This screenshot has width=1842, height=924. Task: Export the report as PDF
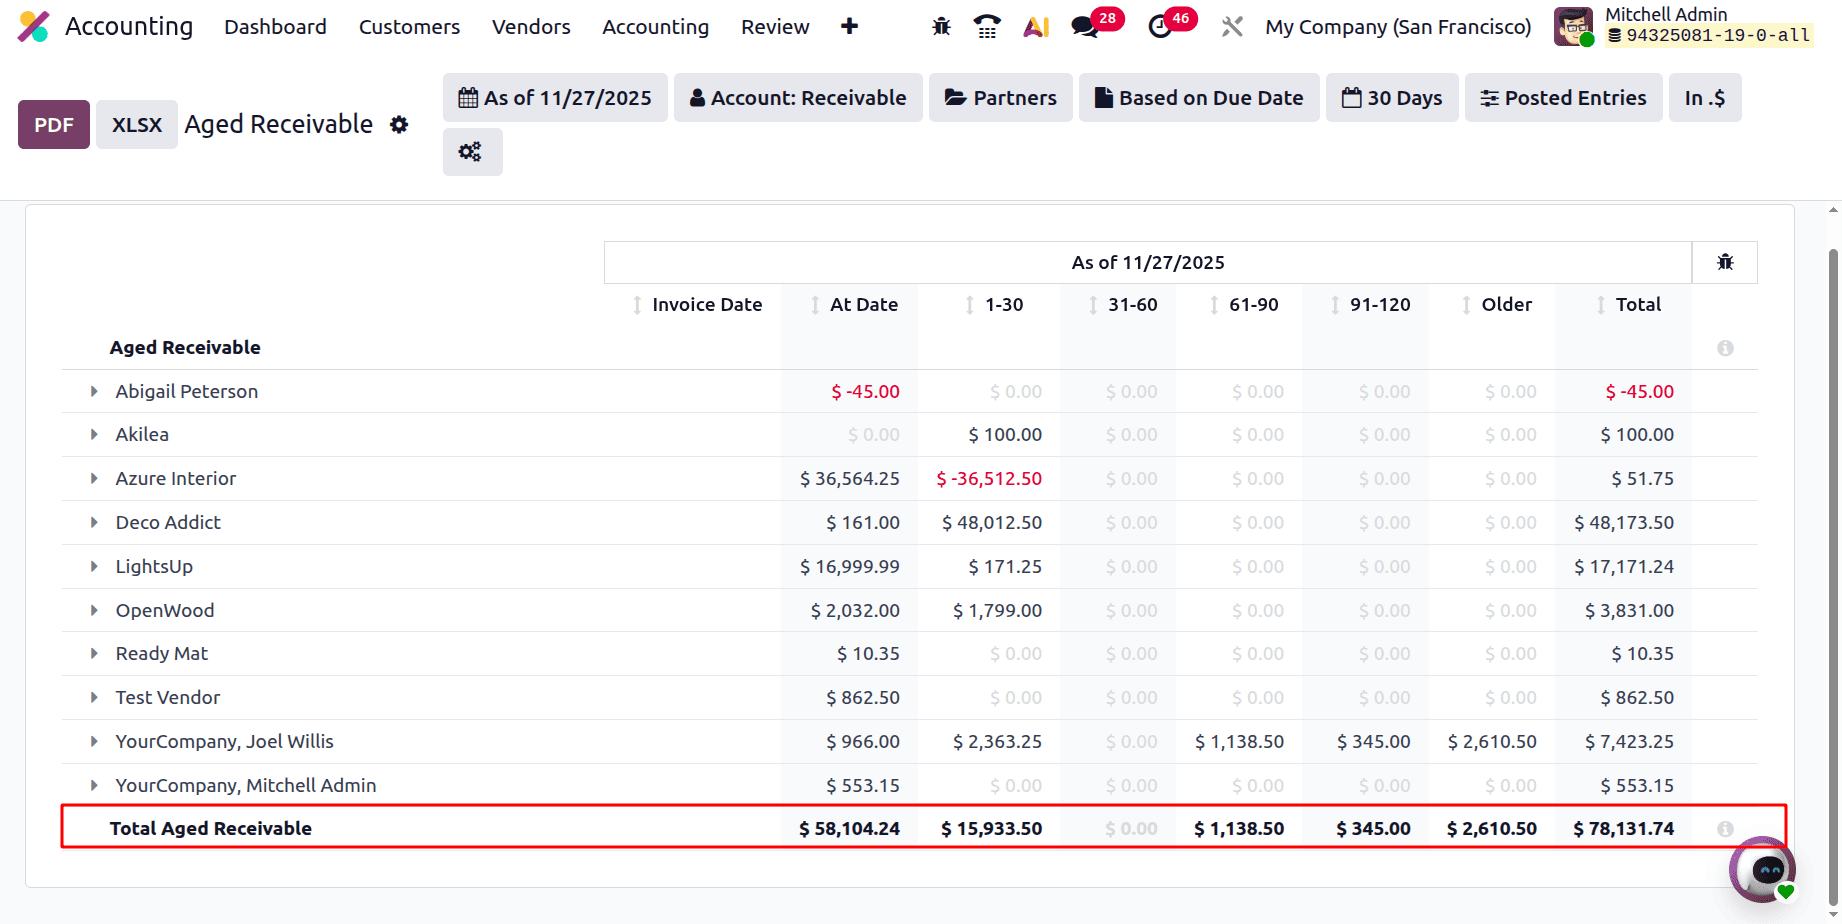tap(54, 125)
